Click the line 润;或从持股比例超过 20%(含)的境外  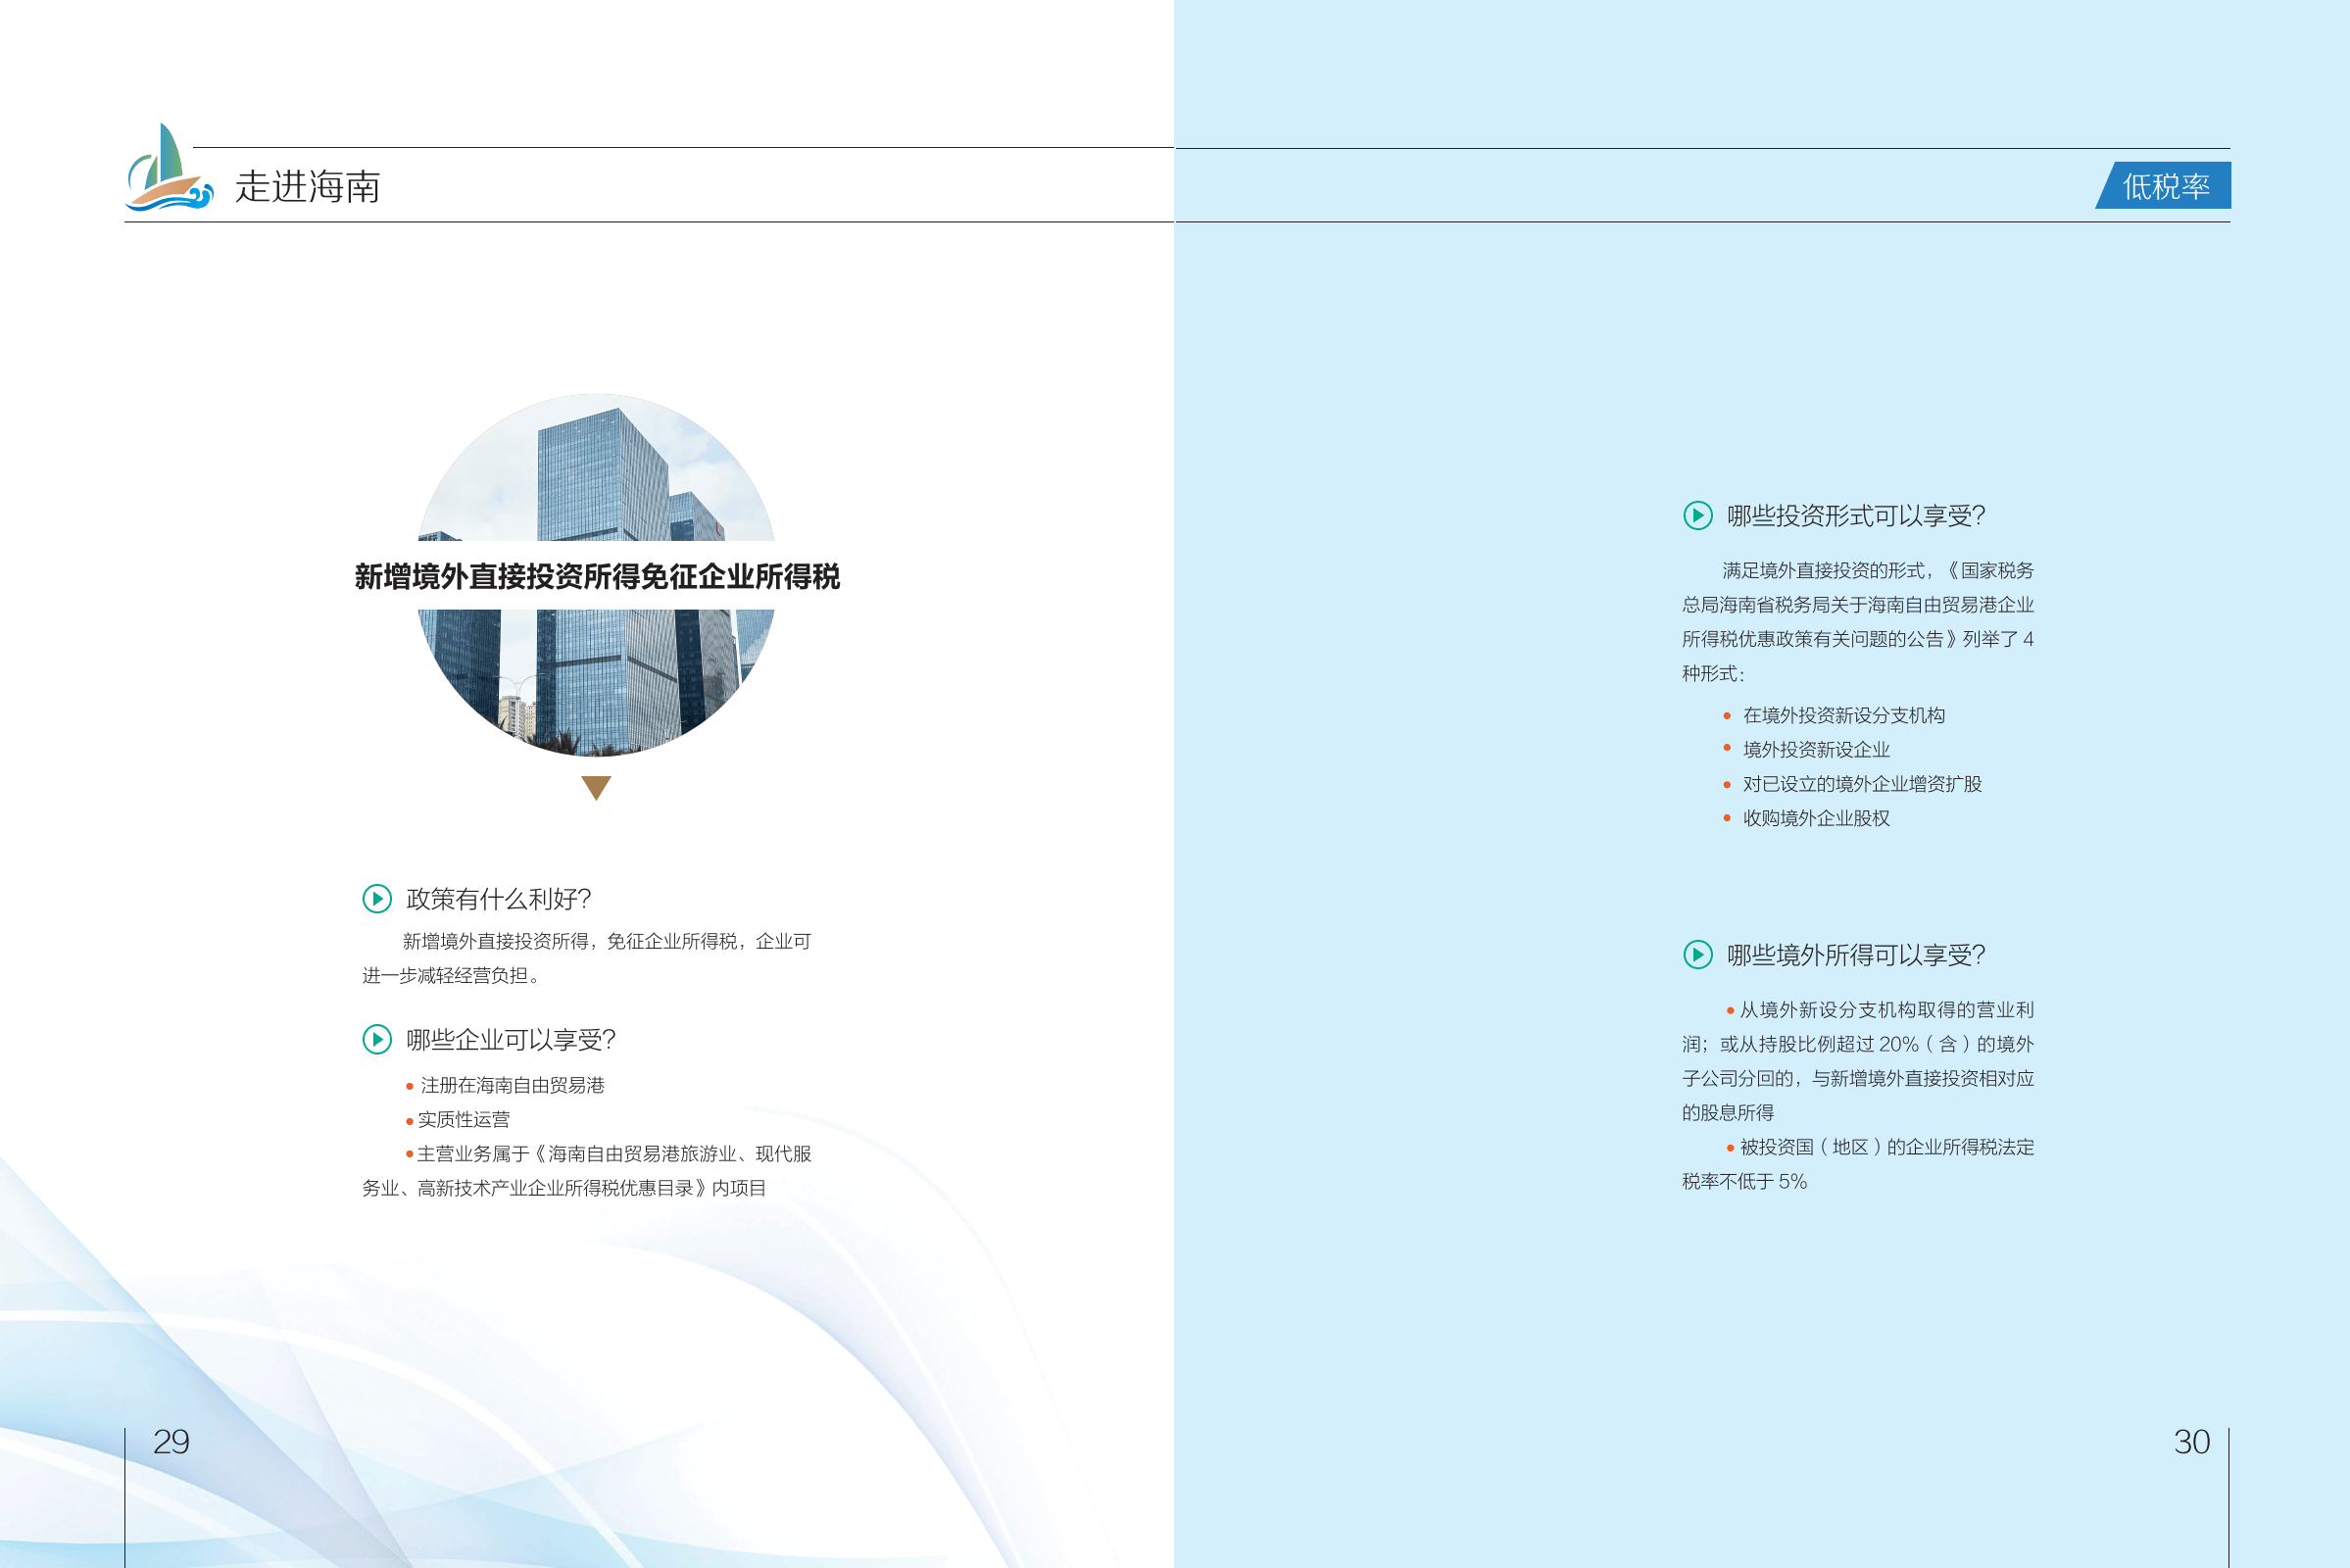[x=1858, y=1045]
